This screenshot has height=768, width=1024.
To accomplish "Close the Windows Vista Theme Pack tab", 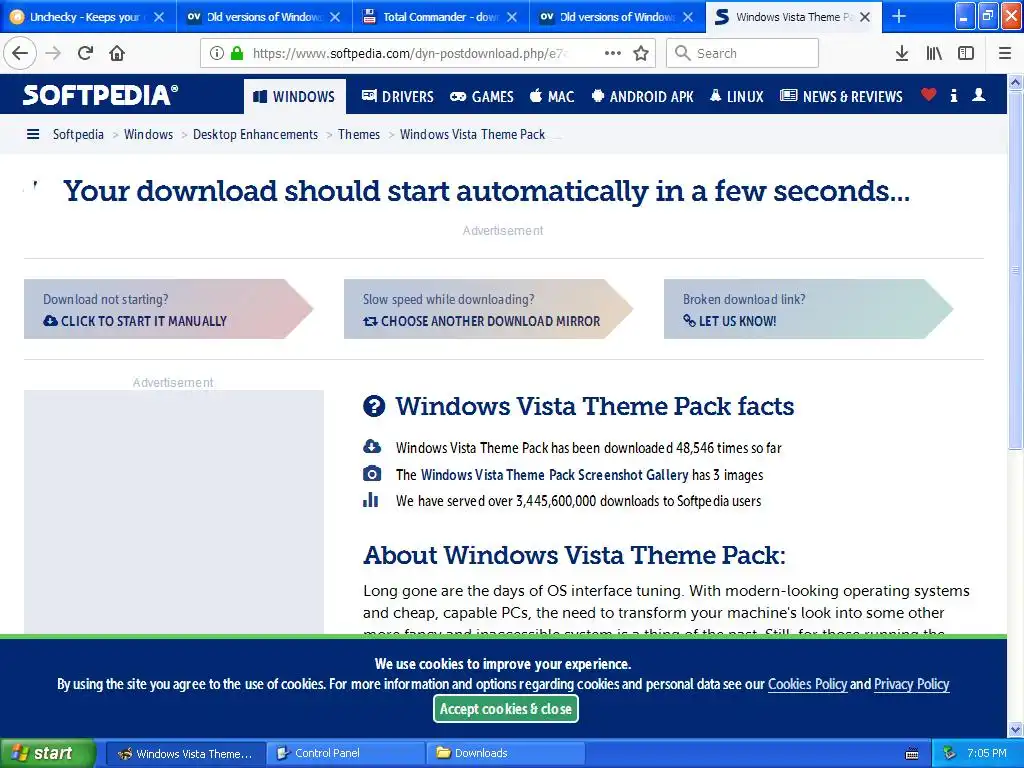I will 865,17.
